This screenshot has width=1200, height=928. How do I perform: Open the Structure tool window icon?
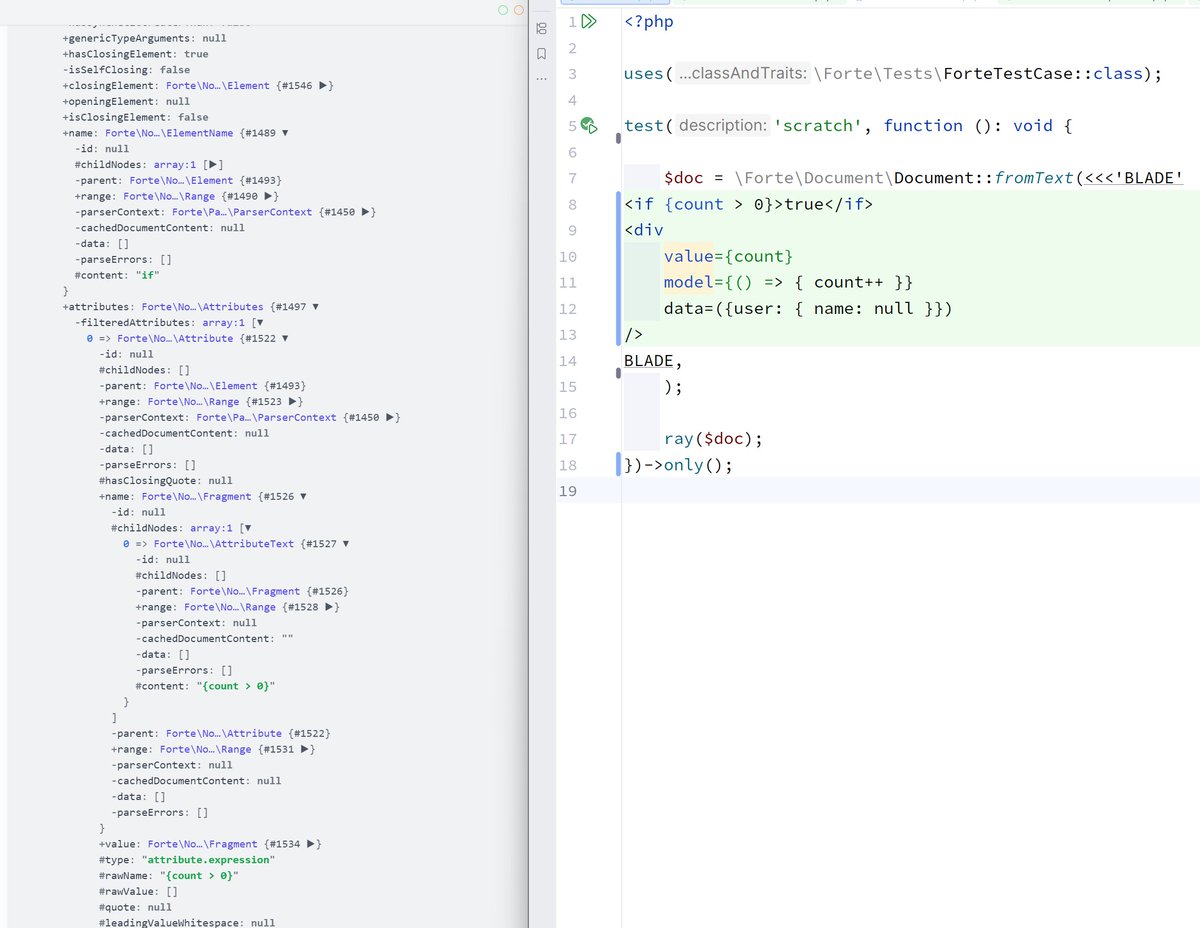(x=541, y=28)
